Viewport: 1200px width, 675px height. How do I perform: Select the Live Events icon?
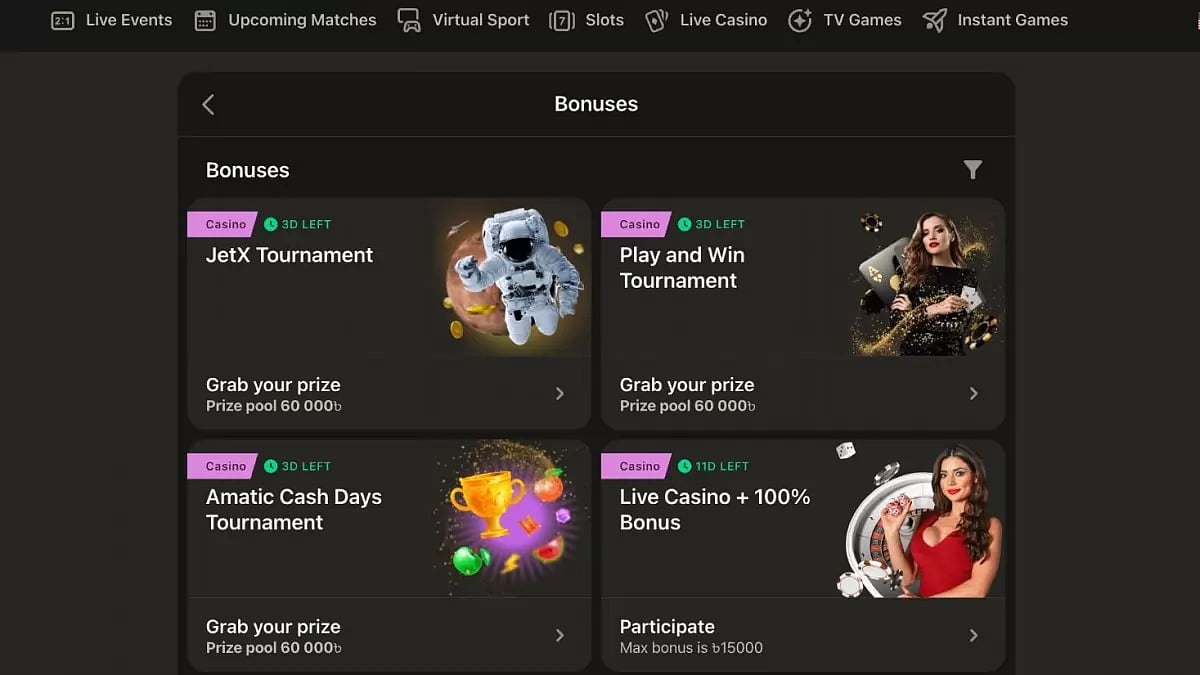coord(62,19)
